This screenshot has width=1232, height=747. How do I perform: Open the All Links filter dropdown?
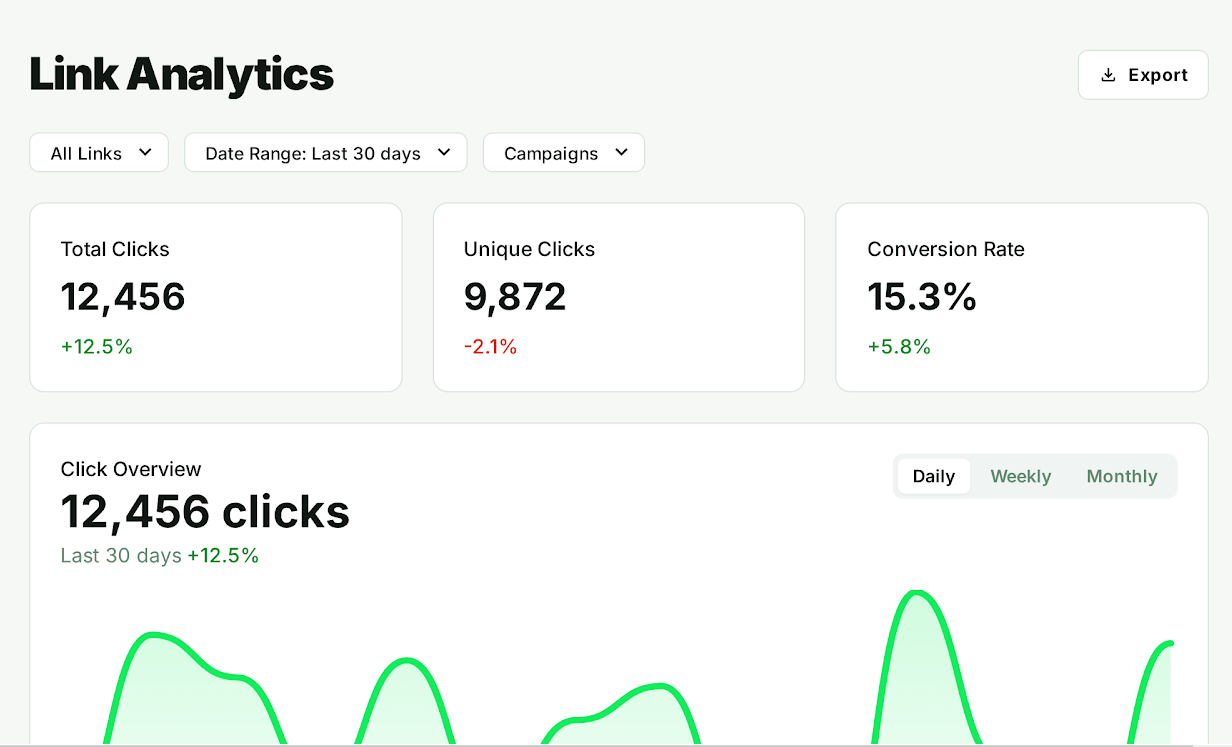(x=99, y=153)
